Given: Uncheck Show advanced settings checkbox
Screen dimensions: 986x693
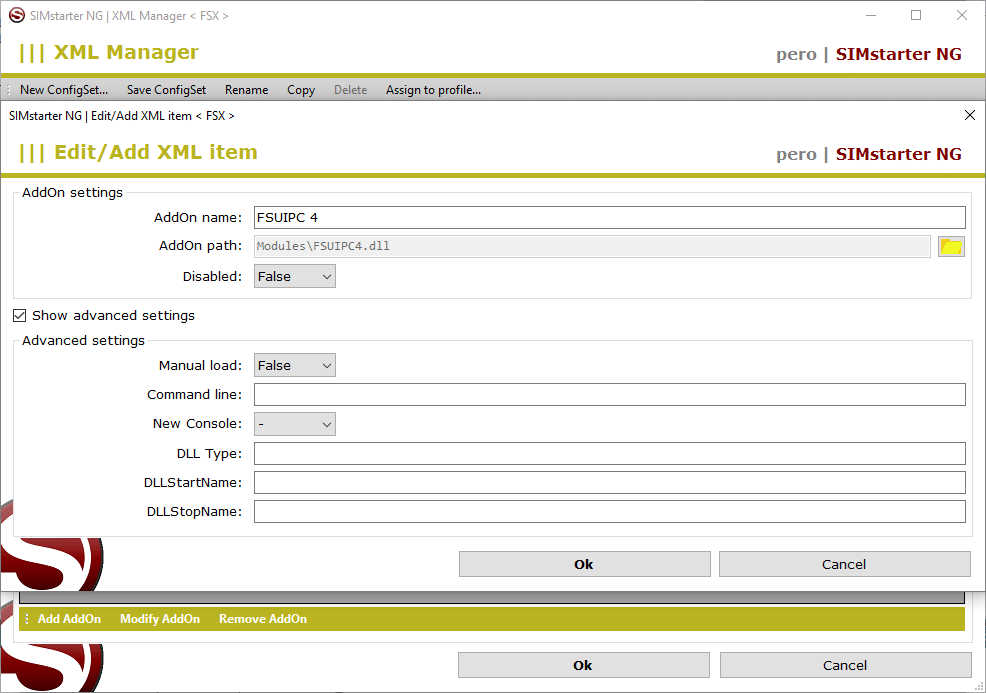Looking at the screenshot, I should [x=20, y=316].
